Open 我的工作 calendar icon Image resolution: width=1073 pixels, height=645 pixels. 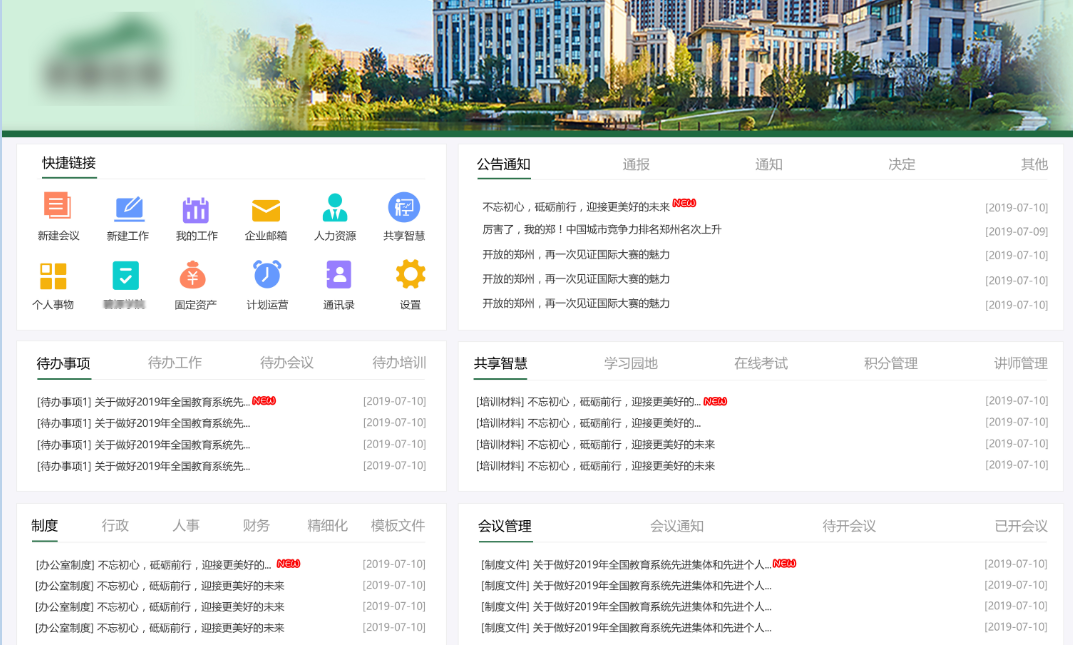coord(196,209)
